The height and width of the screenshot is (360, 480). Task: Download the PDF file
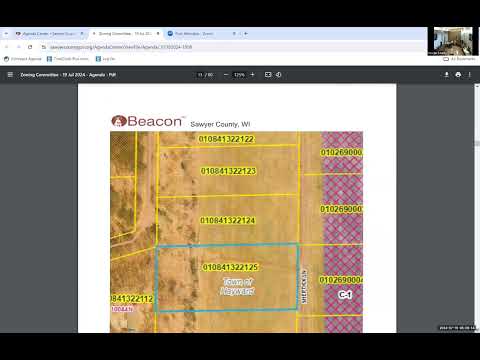click(446, 75)
